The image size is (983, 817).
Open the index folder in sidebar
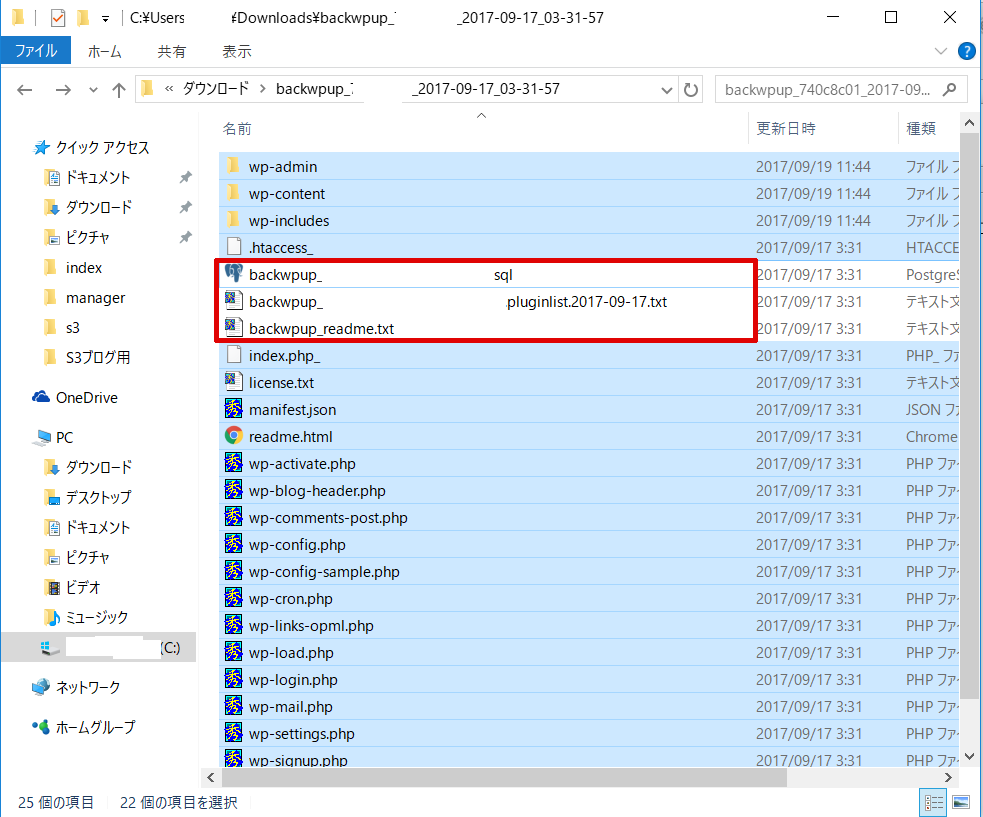point(83,268)
